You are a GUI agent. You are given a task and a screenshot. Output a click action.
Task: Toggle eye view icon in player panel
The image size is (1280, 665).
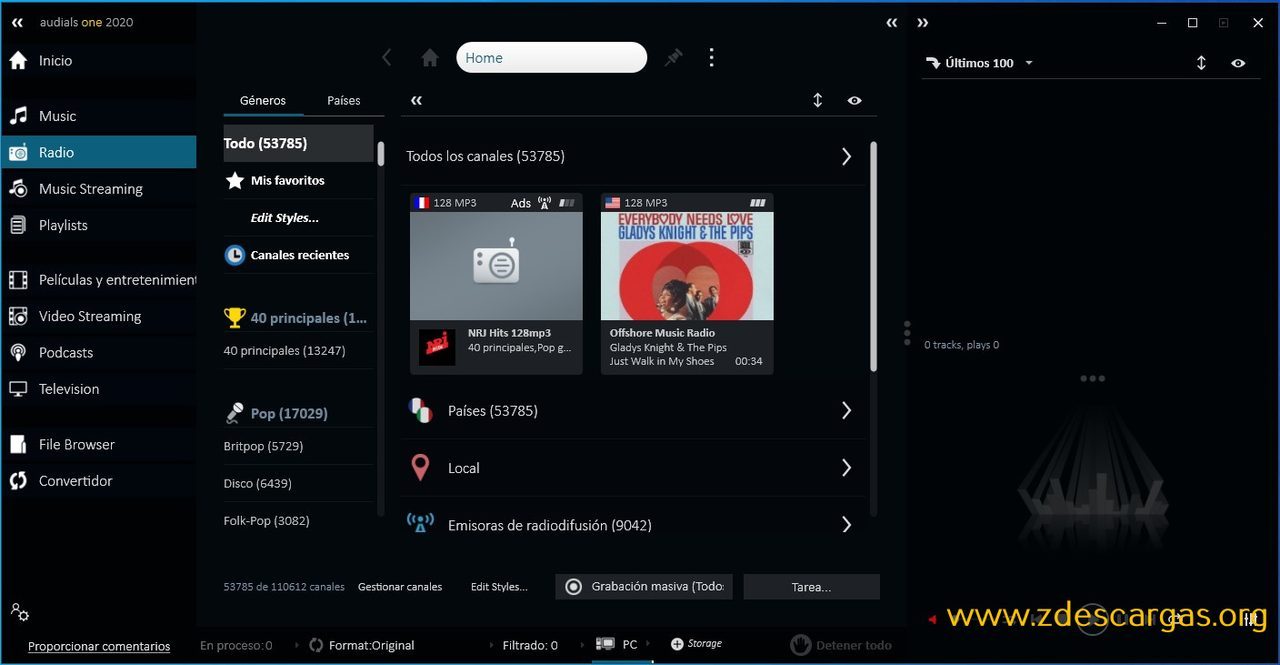(1238, 63)
